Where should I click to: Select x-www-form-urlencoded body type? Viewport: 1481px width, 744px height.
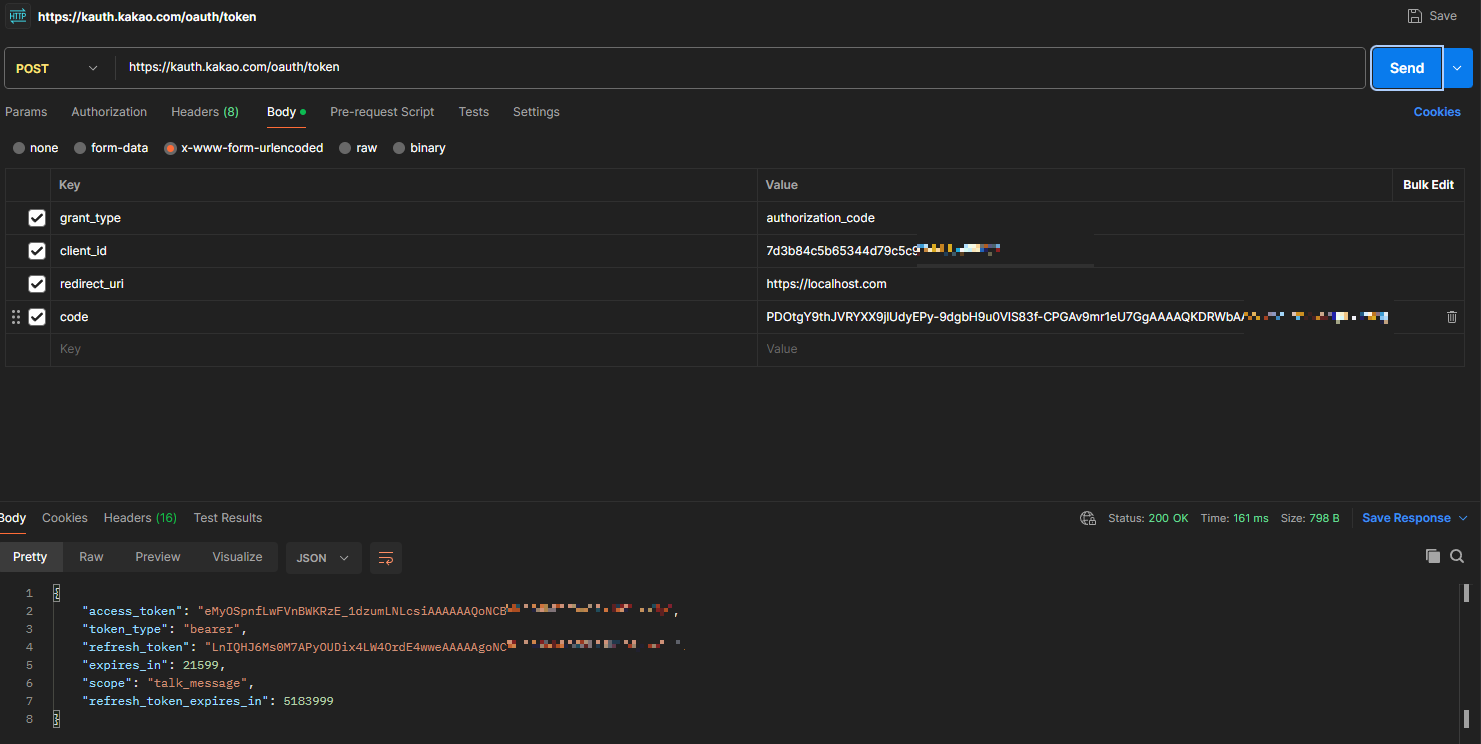pos(171,148)
